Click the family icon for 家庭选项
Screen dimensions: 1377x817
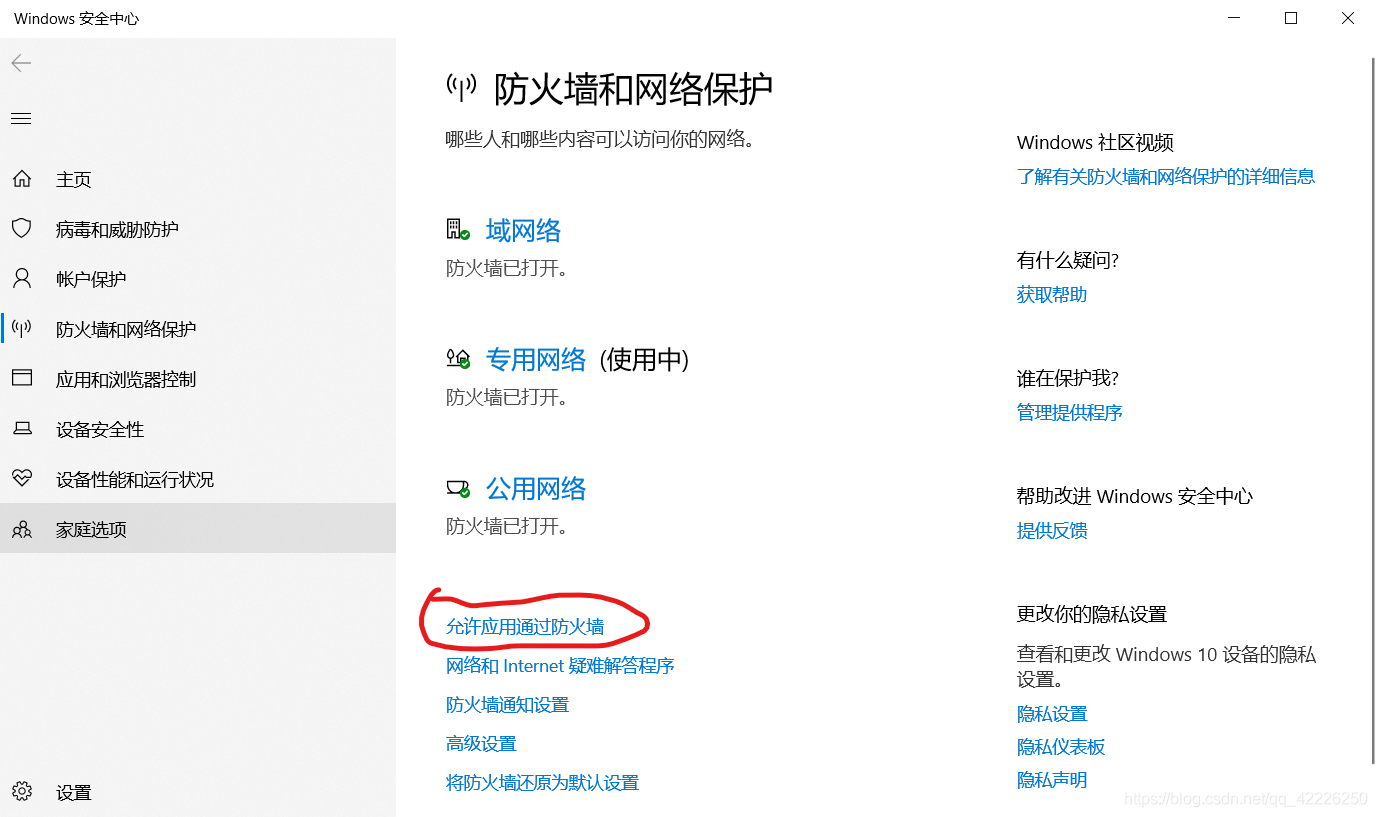click(x=22, y=529)
